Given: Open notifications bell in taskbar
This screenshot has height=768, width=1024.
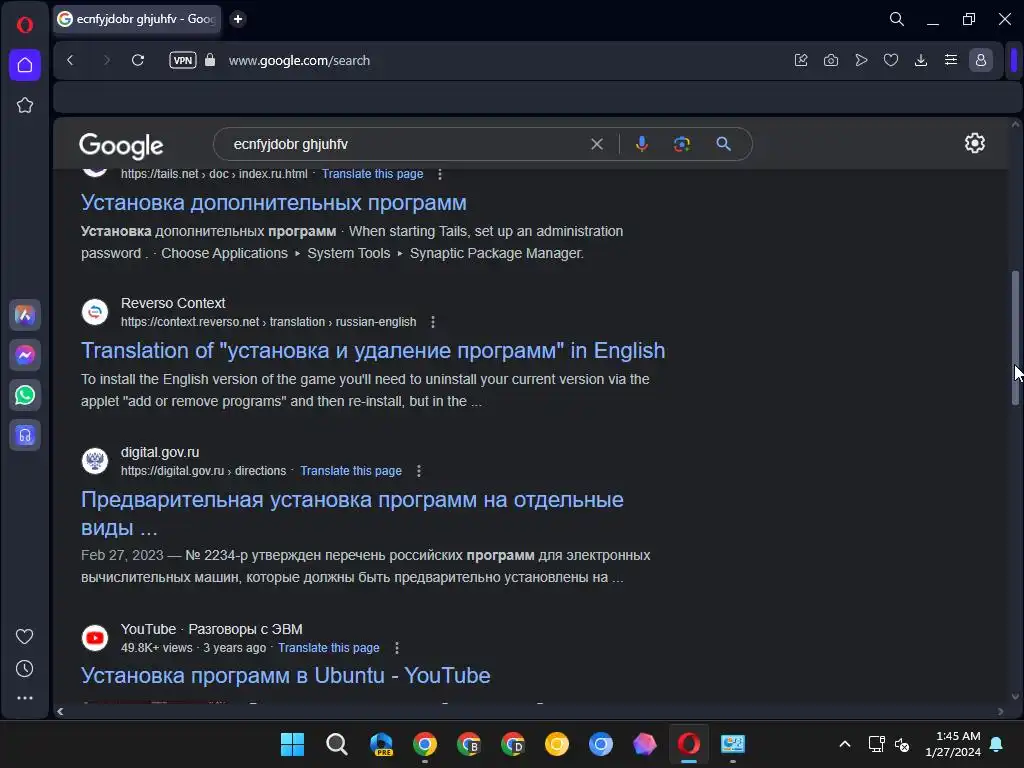Looking at the screenshot, I should 997,744.
